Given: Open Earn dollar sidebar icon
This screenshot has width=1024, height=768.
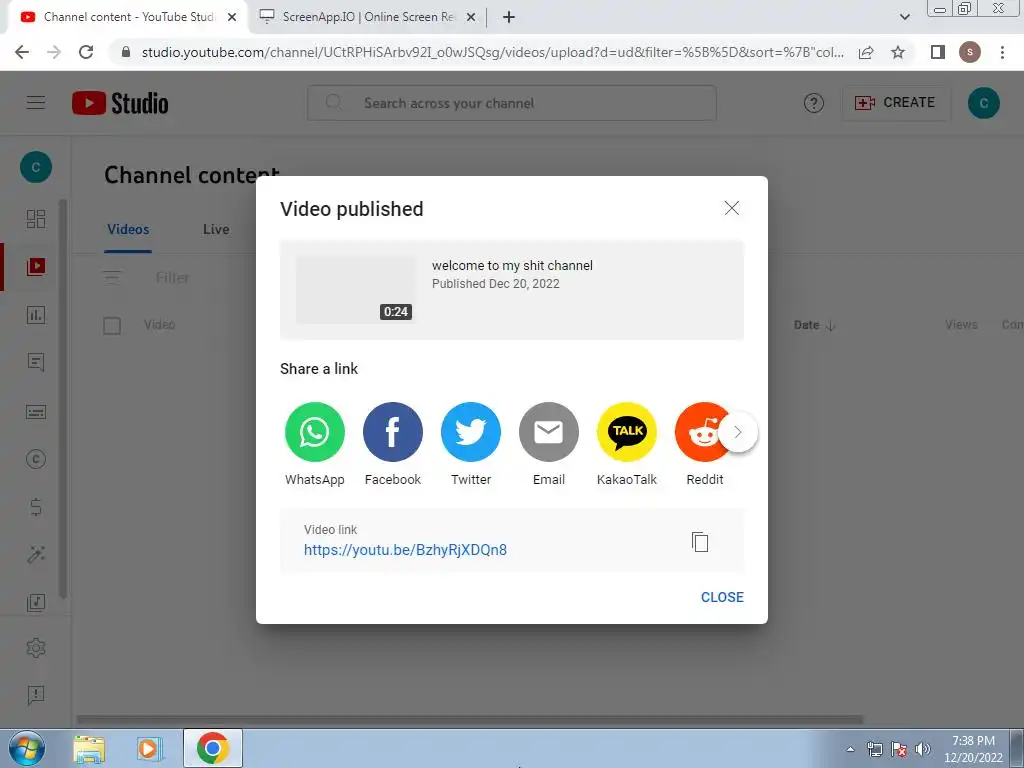Looking at the screenshot, I should coord(36,507).
